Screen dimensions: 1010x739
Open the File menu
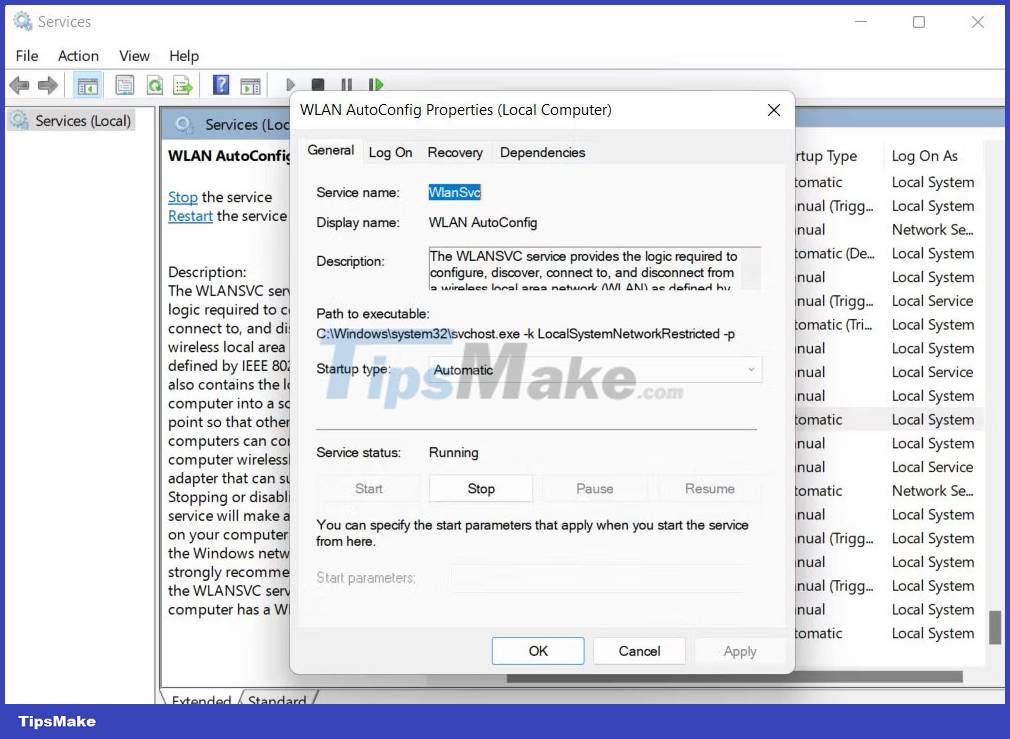click(26, 56)
